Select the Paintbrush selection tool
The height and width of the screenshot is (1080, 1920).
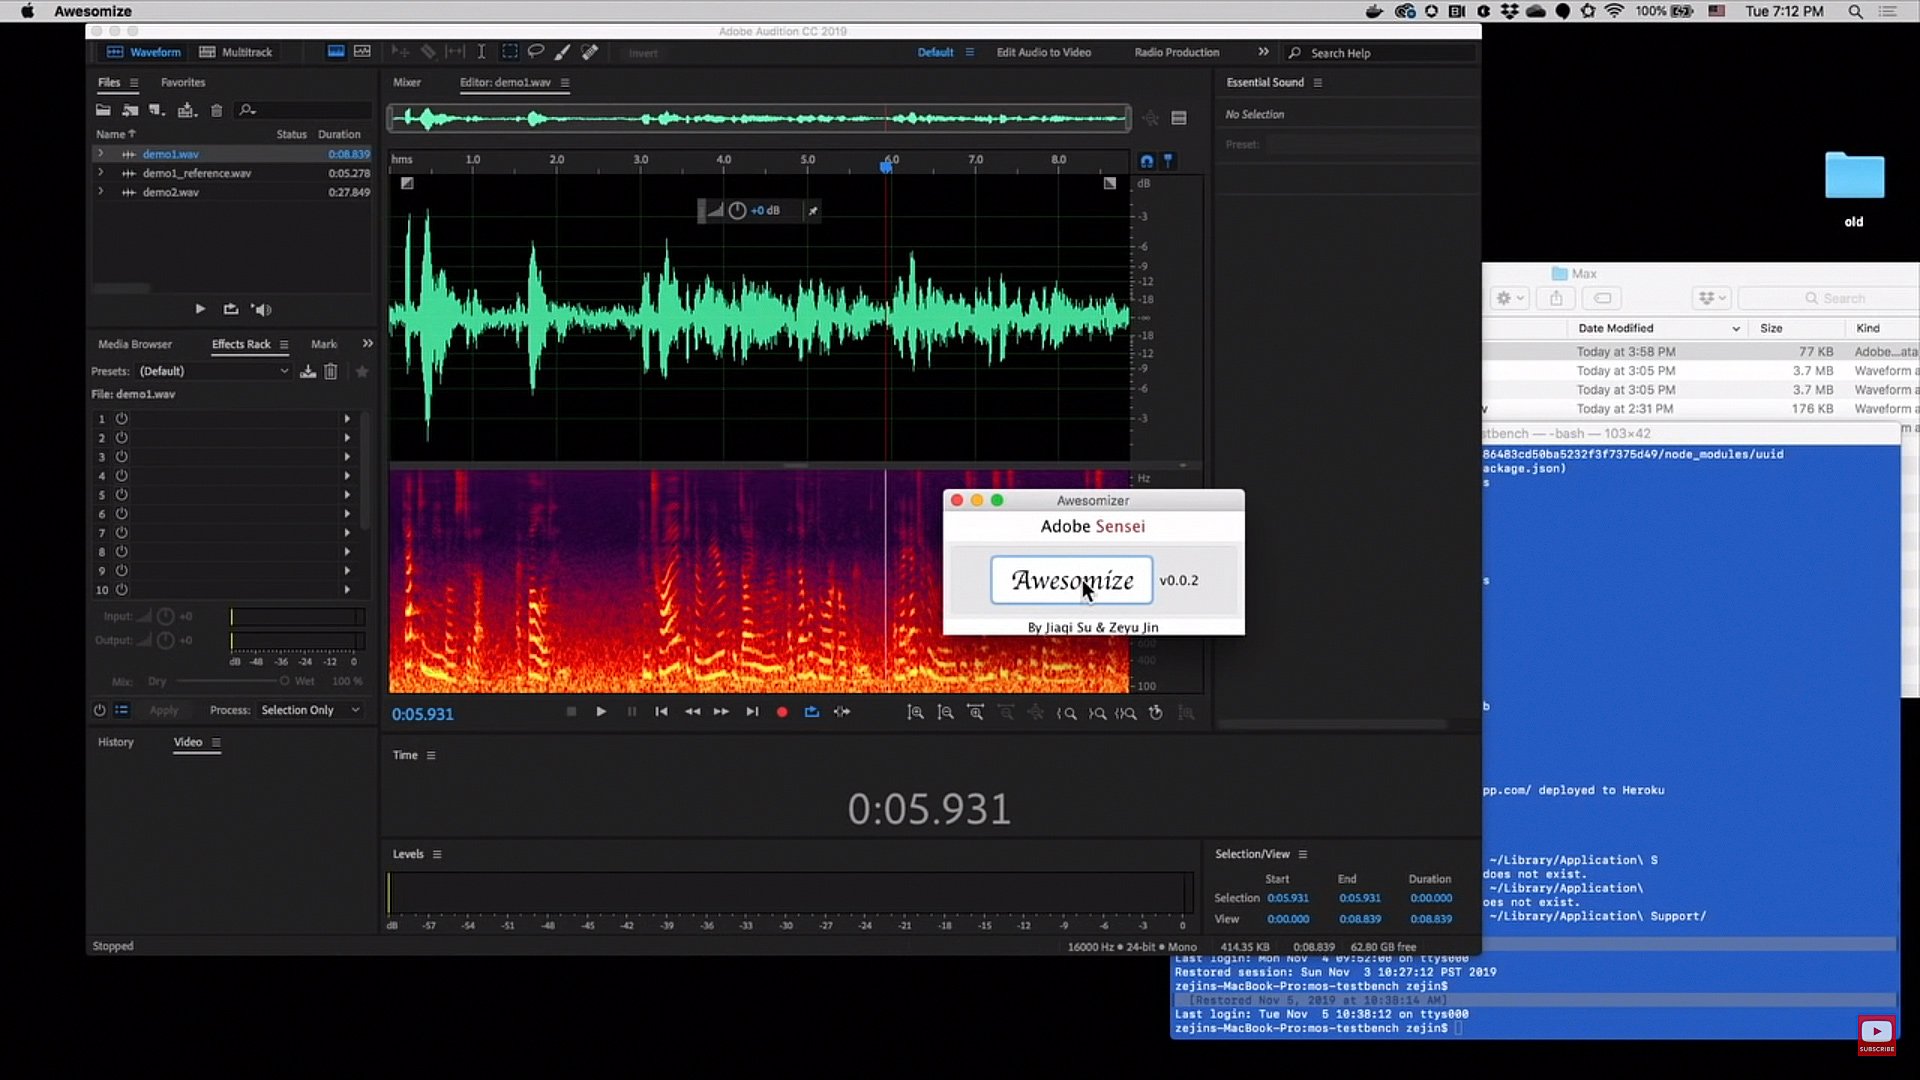tap(563, 52)
